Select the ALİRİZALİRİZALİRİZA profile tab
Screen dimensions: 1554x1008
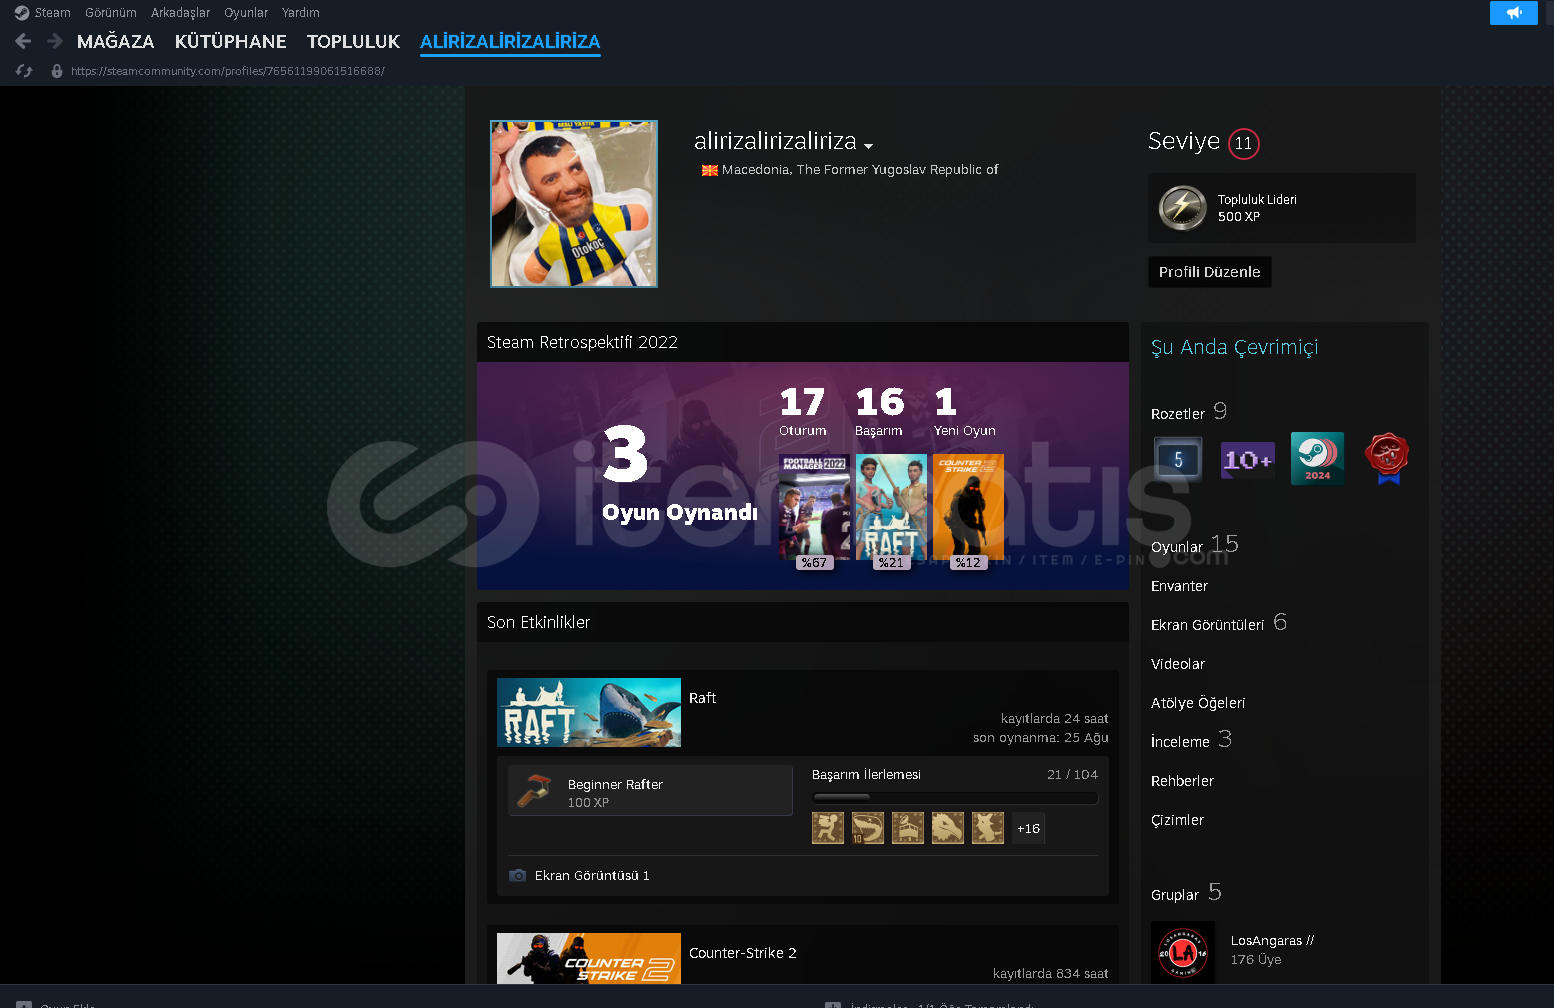click(510, 42)
